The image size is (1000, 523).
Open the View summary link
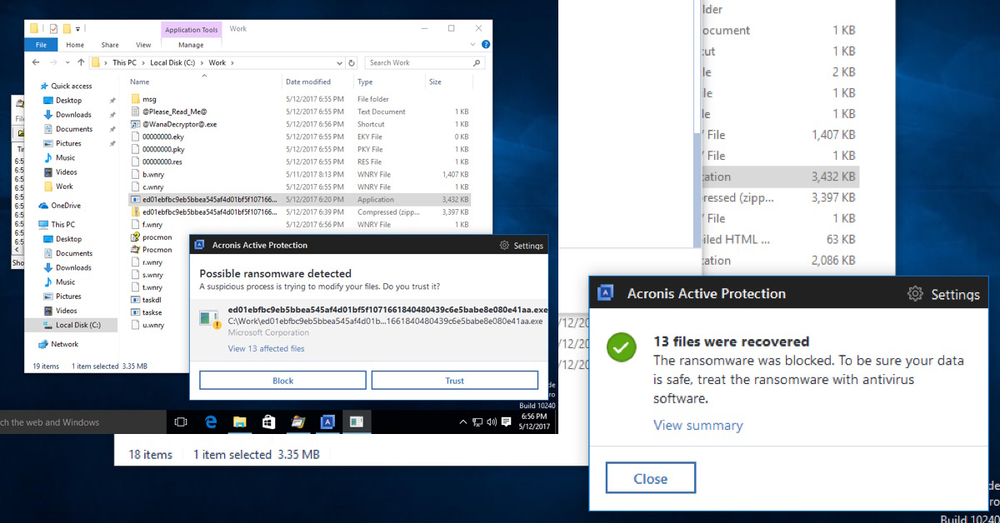[x=698, y=425]
